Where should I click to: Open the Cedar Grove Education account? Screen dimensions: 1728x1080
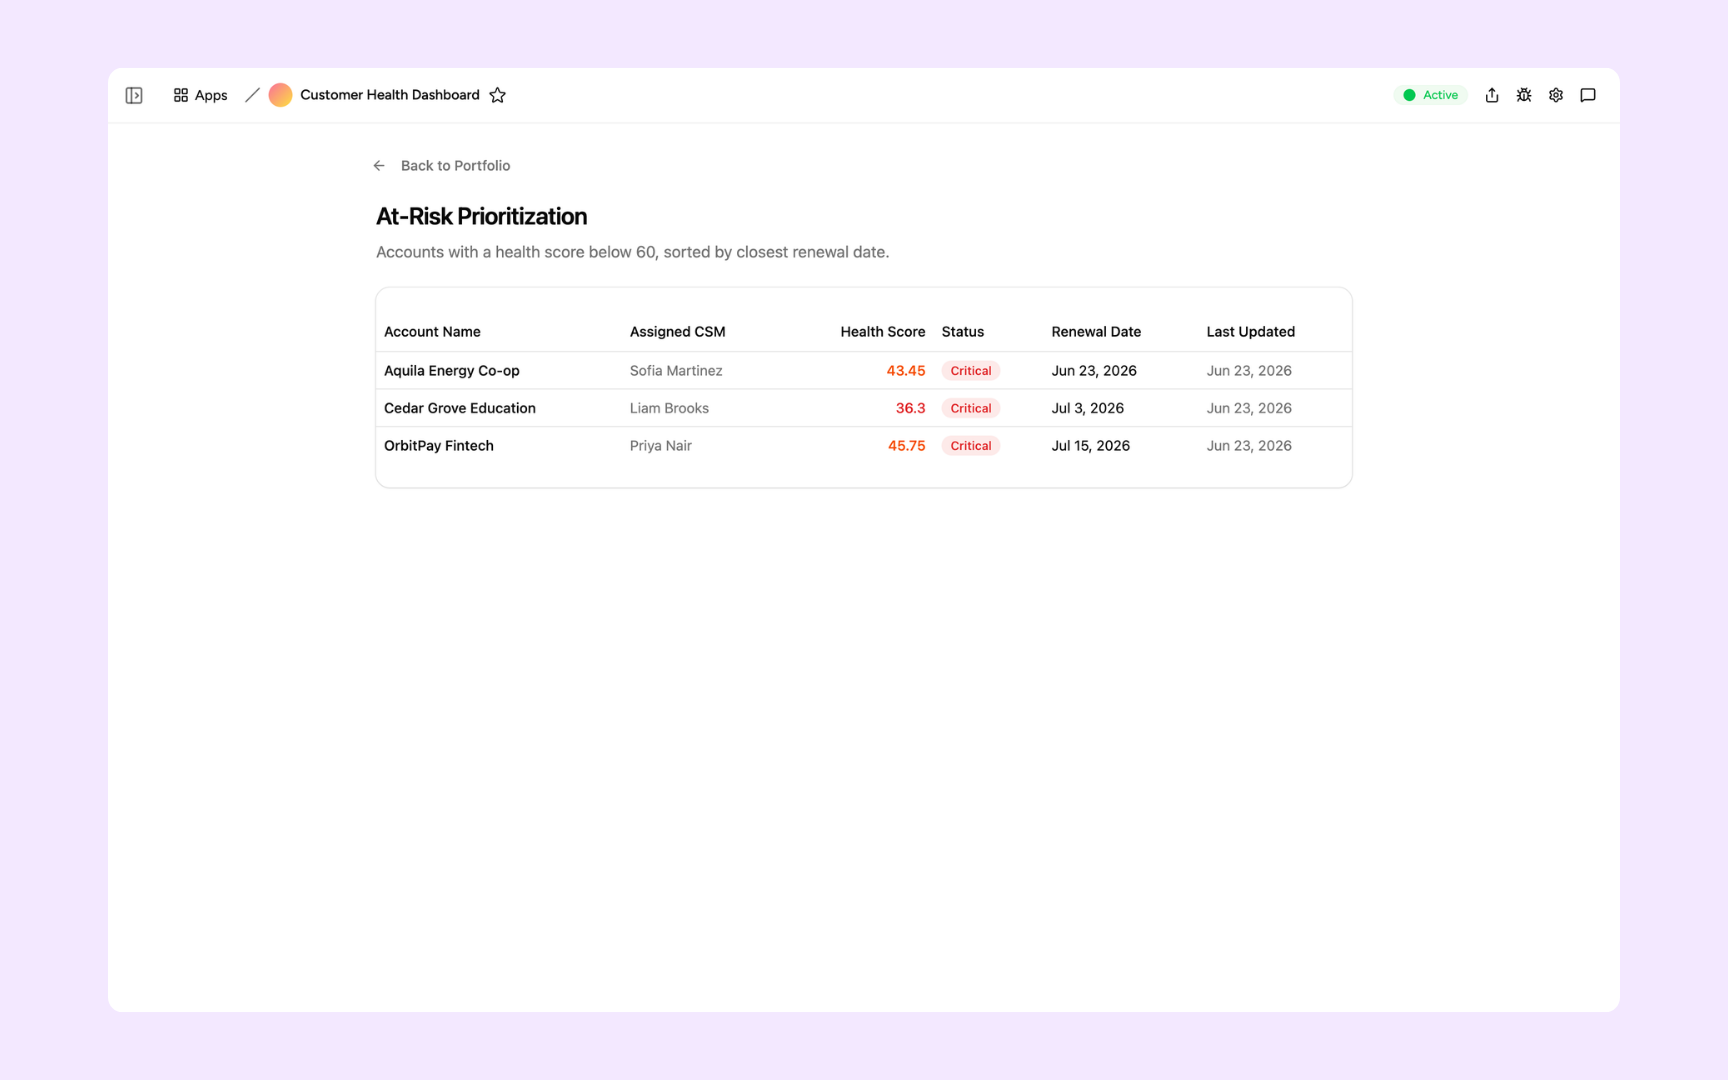[460, 408]
